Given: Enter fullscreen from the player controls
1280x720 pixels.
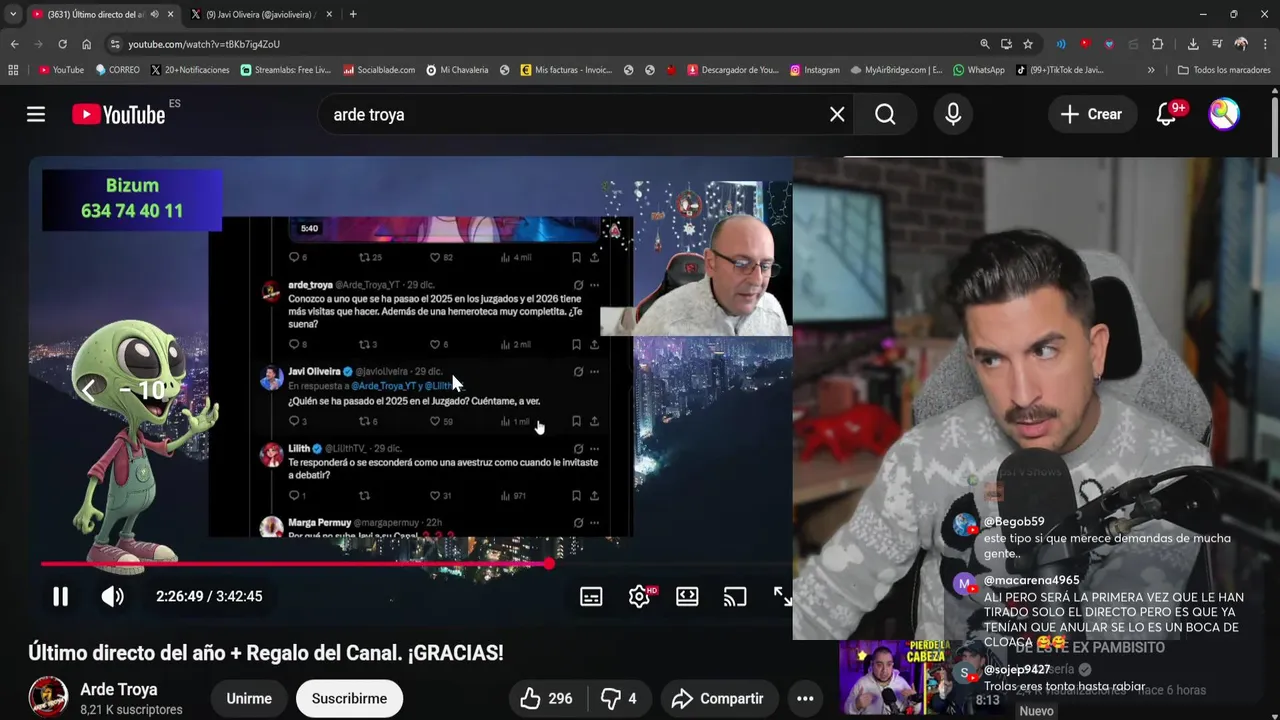Looking at the screenshot, I should pos(782,597).
